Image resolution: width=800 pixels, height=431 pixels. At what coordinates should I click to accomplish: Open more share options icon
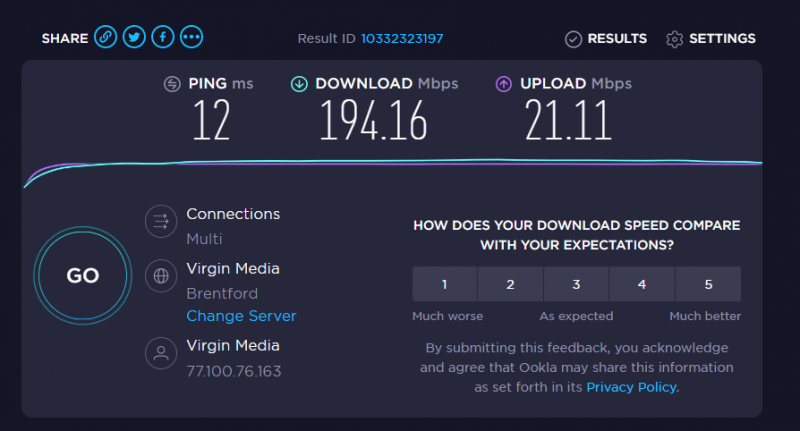click(191, 38)
